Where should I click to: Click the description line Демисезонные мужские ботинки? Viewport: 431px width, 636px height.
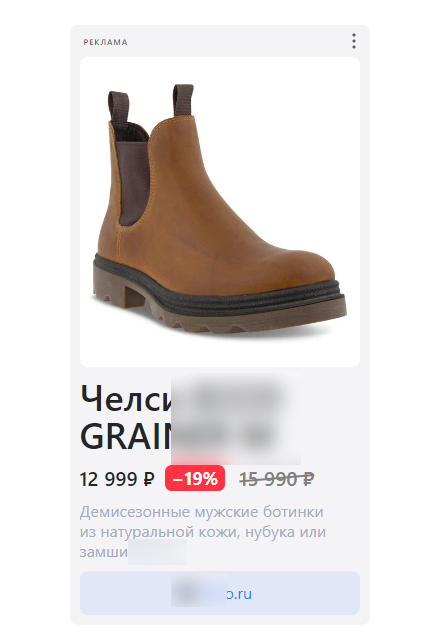tap(202, 511)
